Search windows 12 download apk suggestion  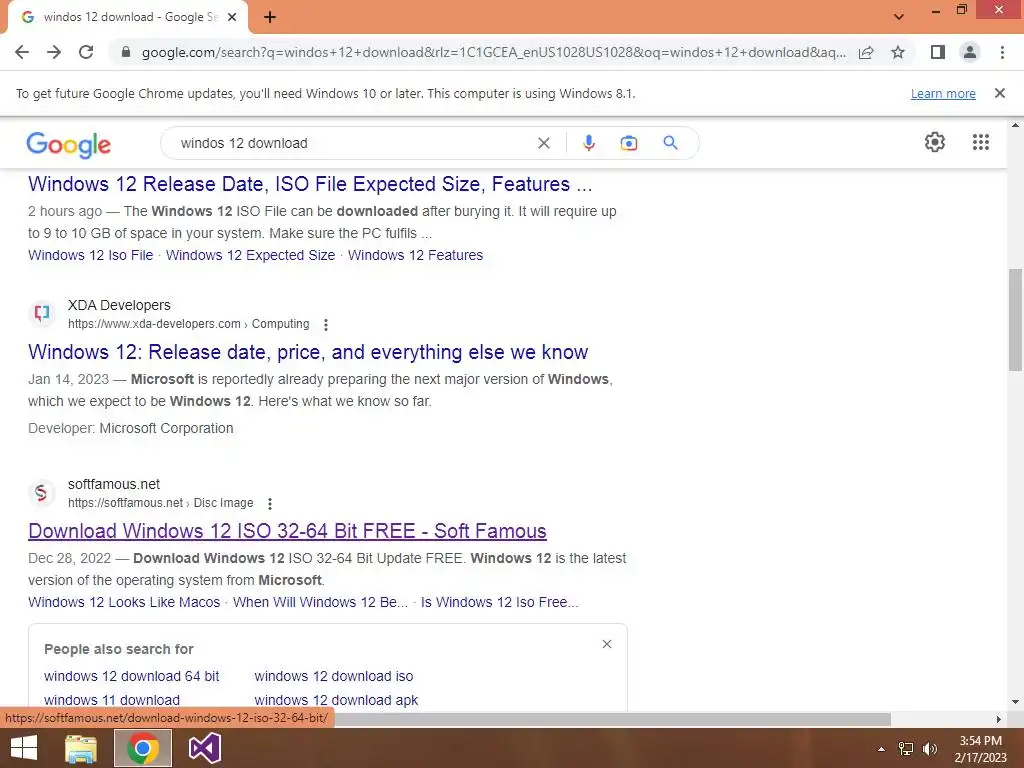pyautogui.click(x=336, y=700)
